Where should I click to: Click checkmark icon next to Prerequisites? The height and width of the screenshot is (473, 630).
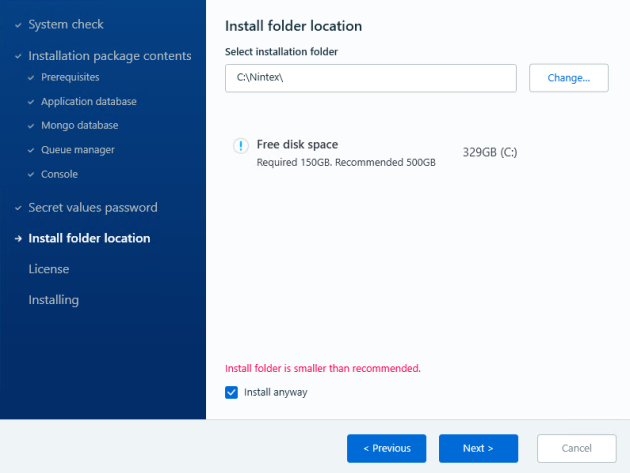(x=31, y=78)
